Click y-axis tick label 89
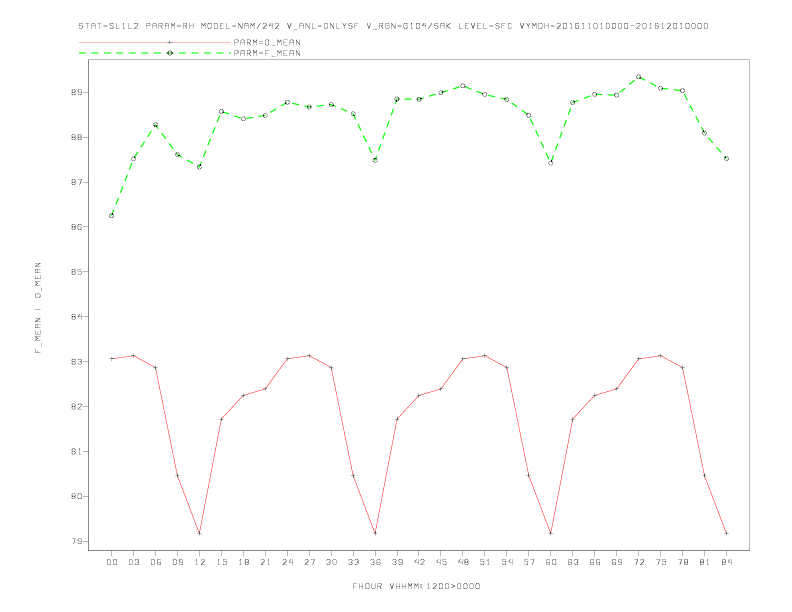Screen dimensions: 792x612 79,92
